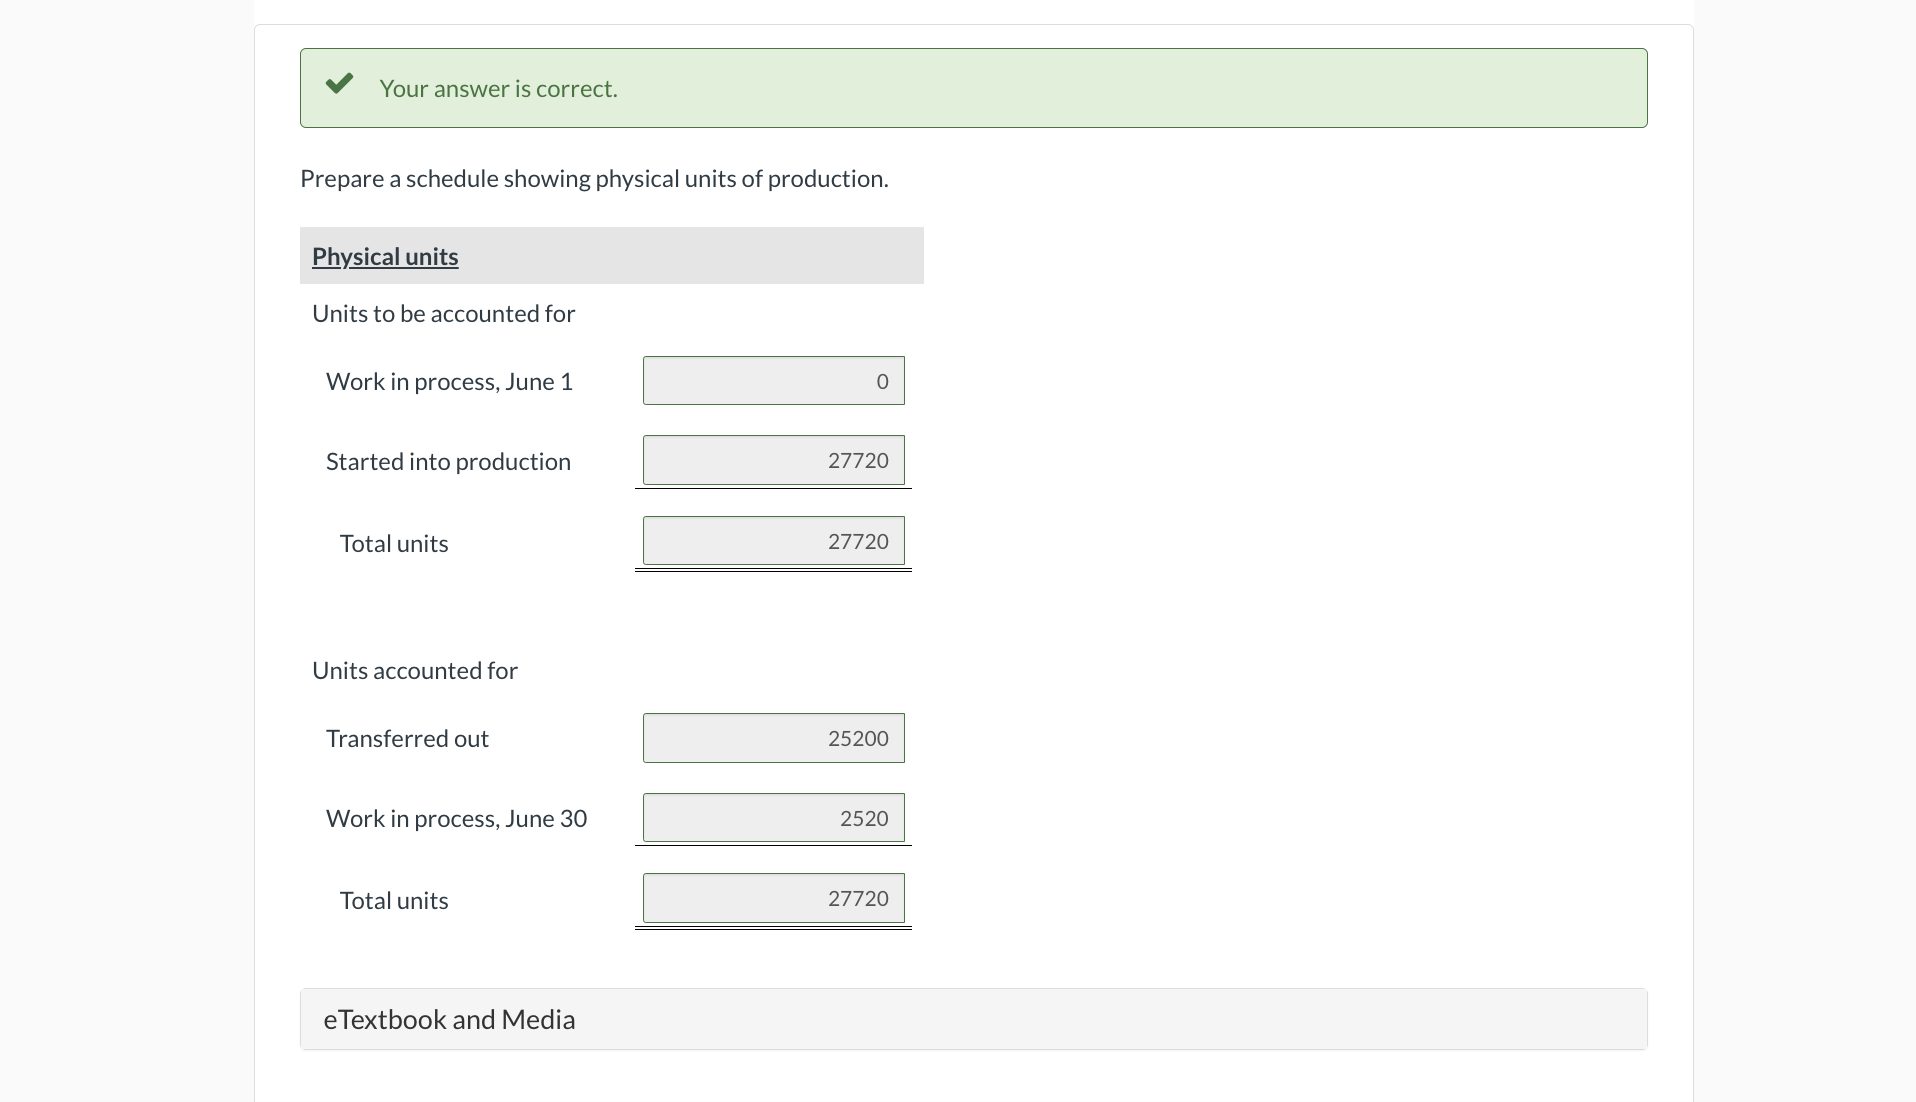Select the Work in process, June 30 field
Viewport: 1916px width, 1102px height.
click(x=772, y=817)
